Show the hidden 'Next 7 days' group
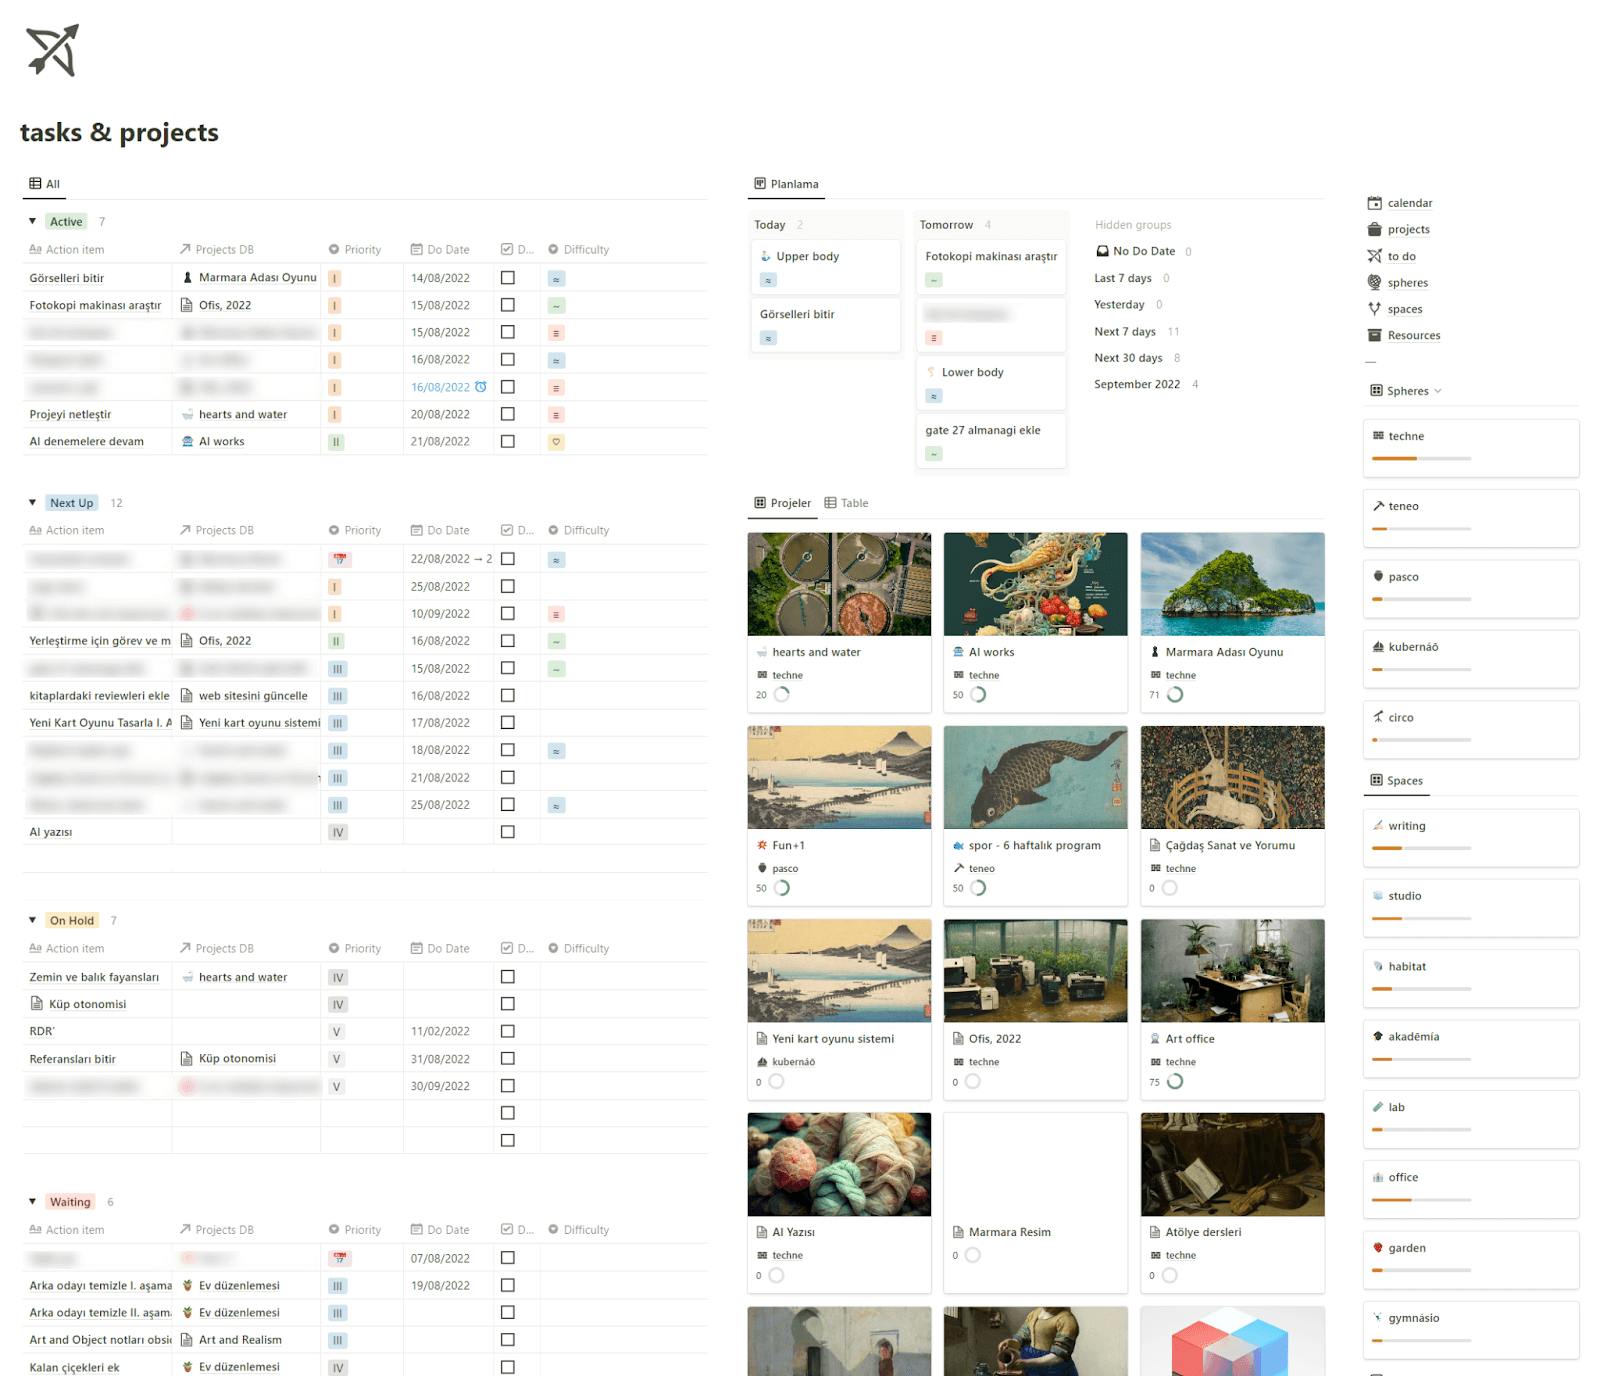 (1127, 331)
